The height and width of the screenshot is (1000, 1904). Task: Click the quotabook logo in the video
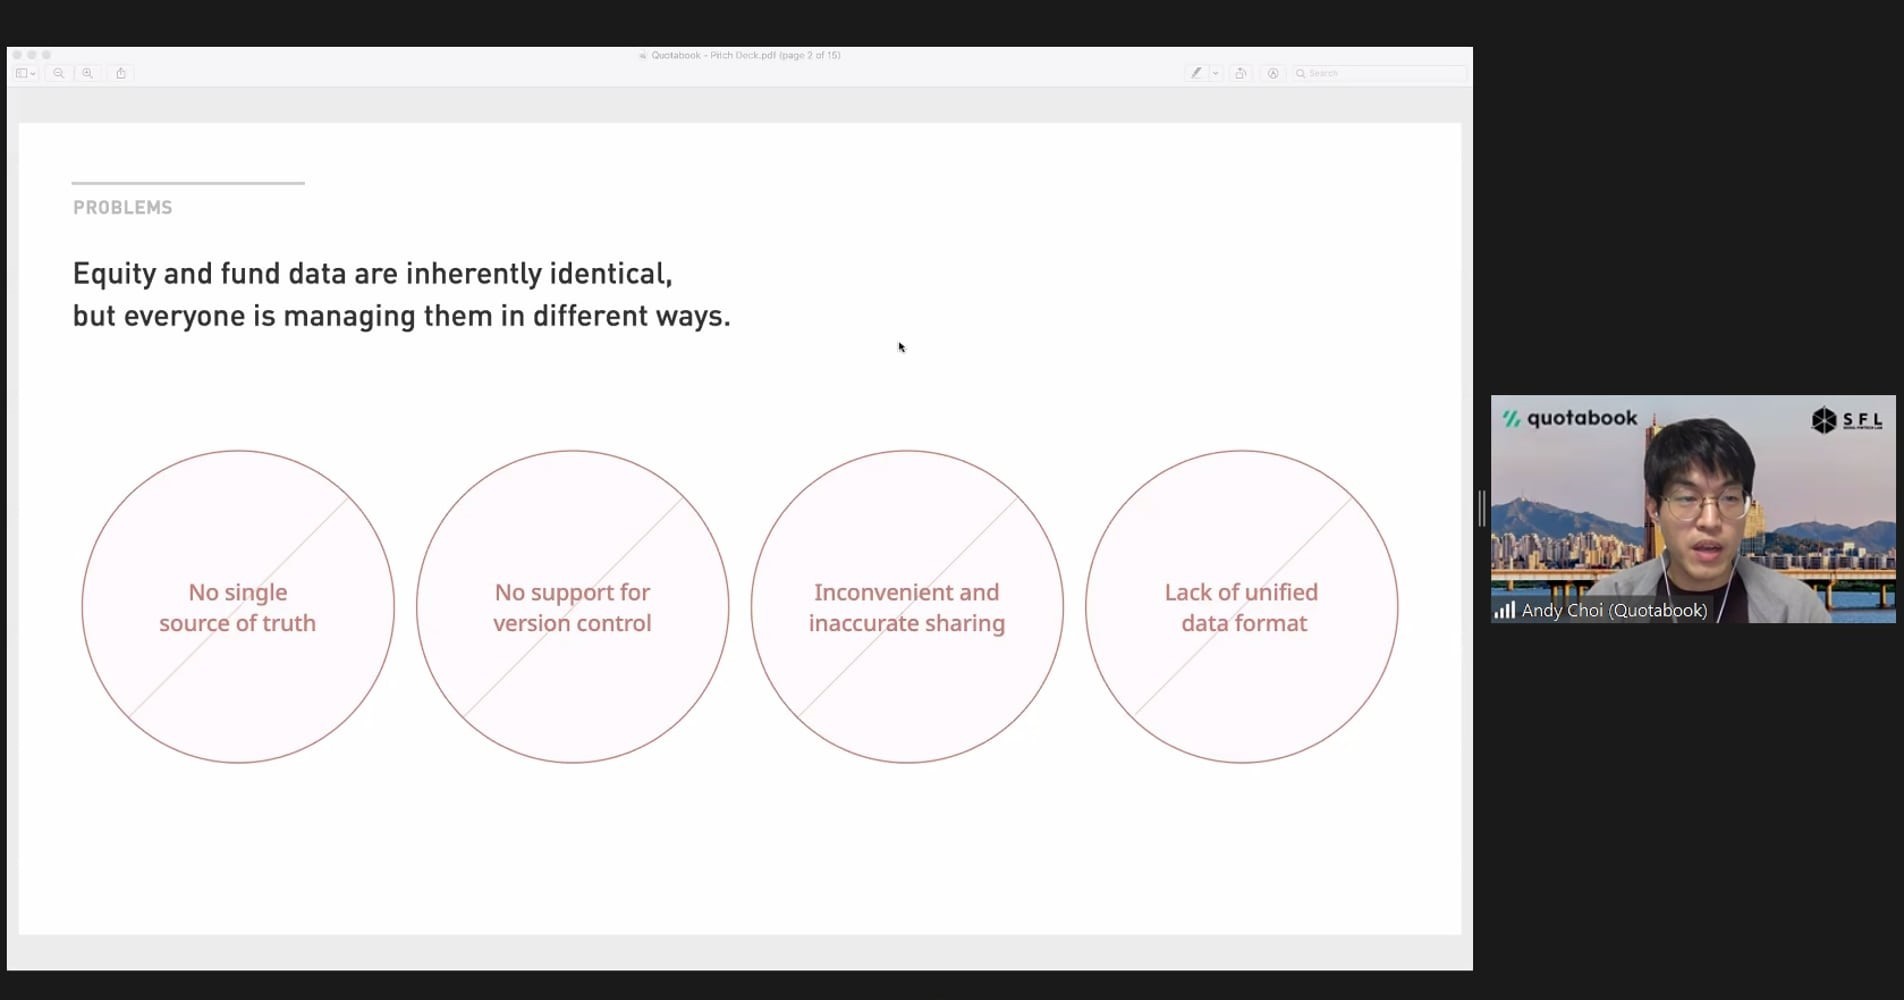(x=1570, y=418)
